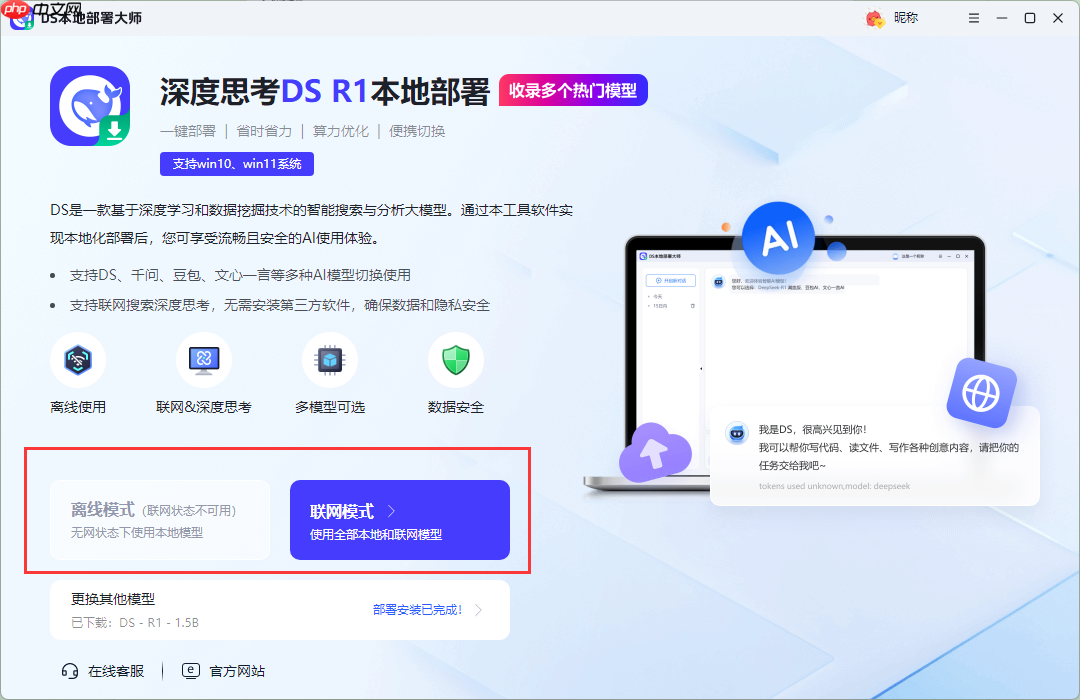Click the 多模型可选 cube icon
Viewport: 1080px width, 700px height.
[x=330, y=360]
